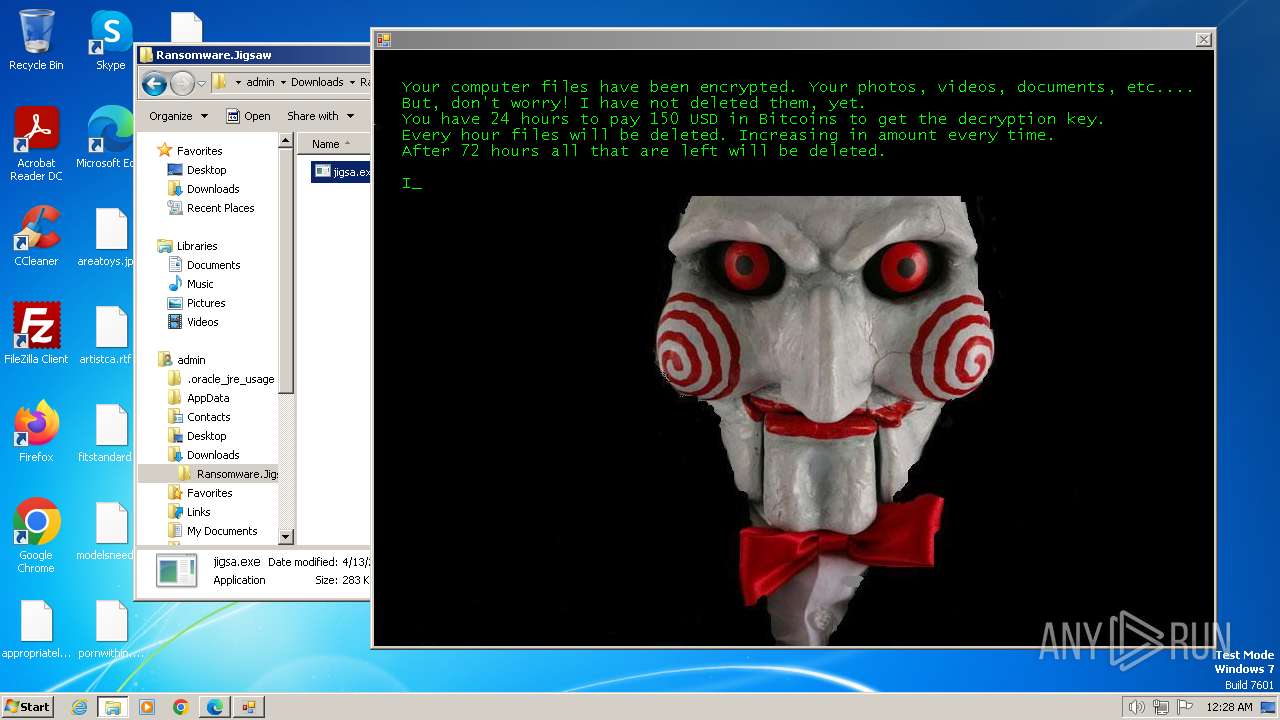Click navigation pane scroll up arrow
The height and width of the screenshot is (720, 1280).
point(285,142)
